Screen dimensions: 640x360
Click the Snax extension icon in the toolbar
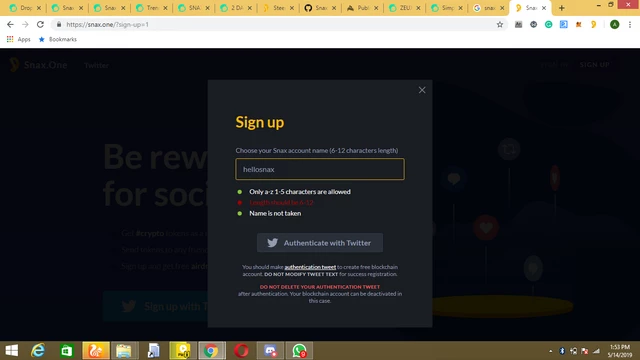[593, 24]
